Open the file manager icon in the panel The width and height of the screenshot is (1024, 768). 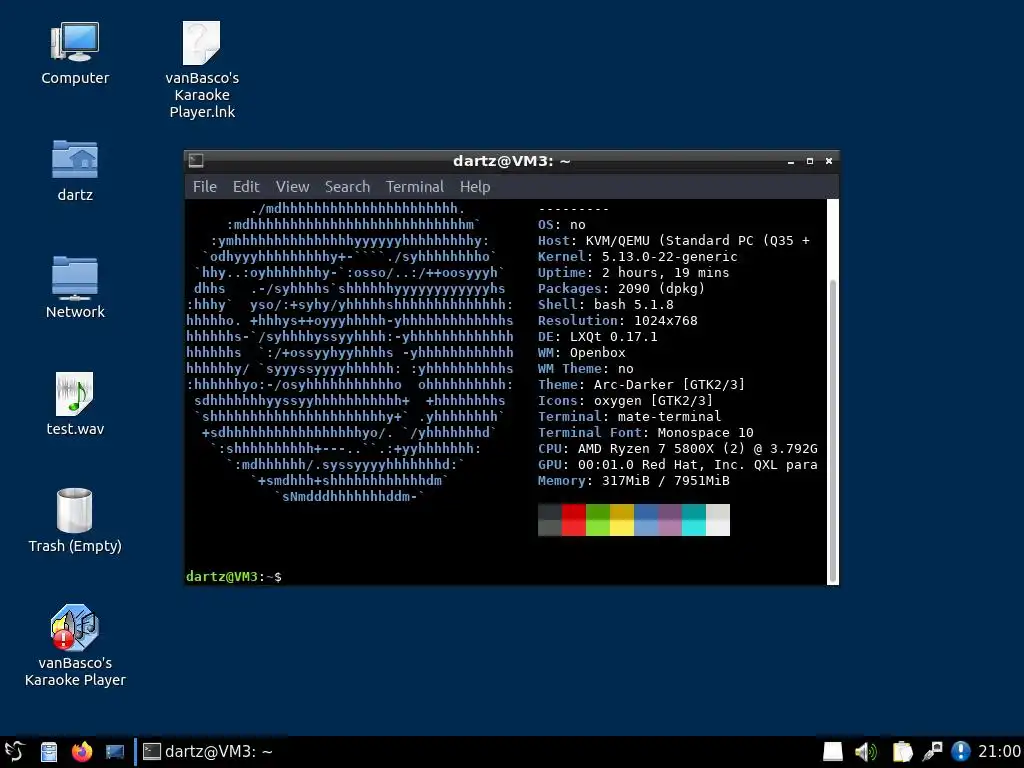49,752
